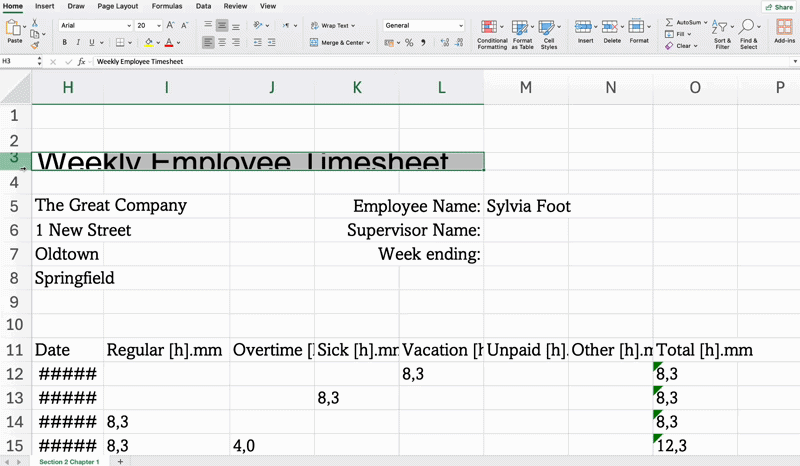Toggle Bold formatting
Screen dimensions: 800x466
pos(65,43)
